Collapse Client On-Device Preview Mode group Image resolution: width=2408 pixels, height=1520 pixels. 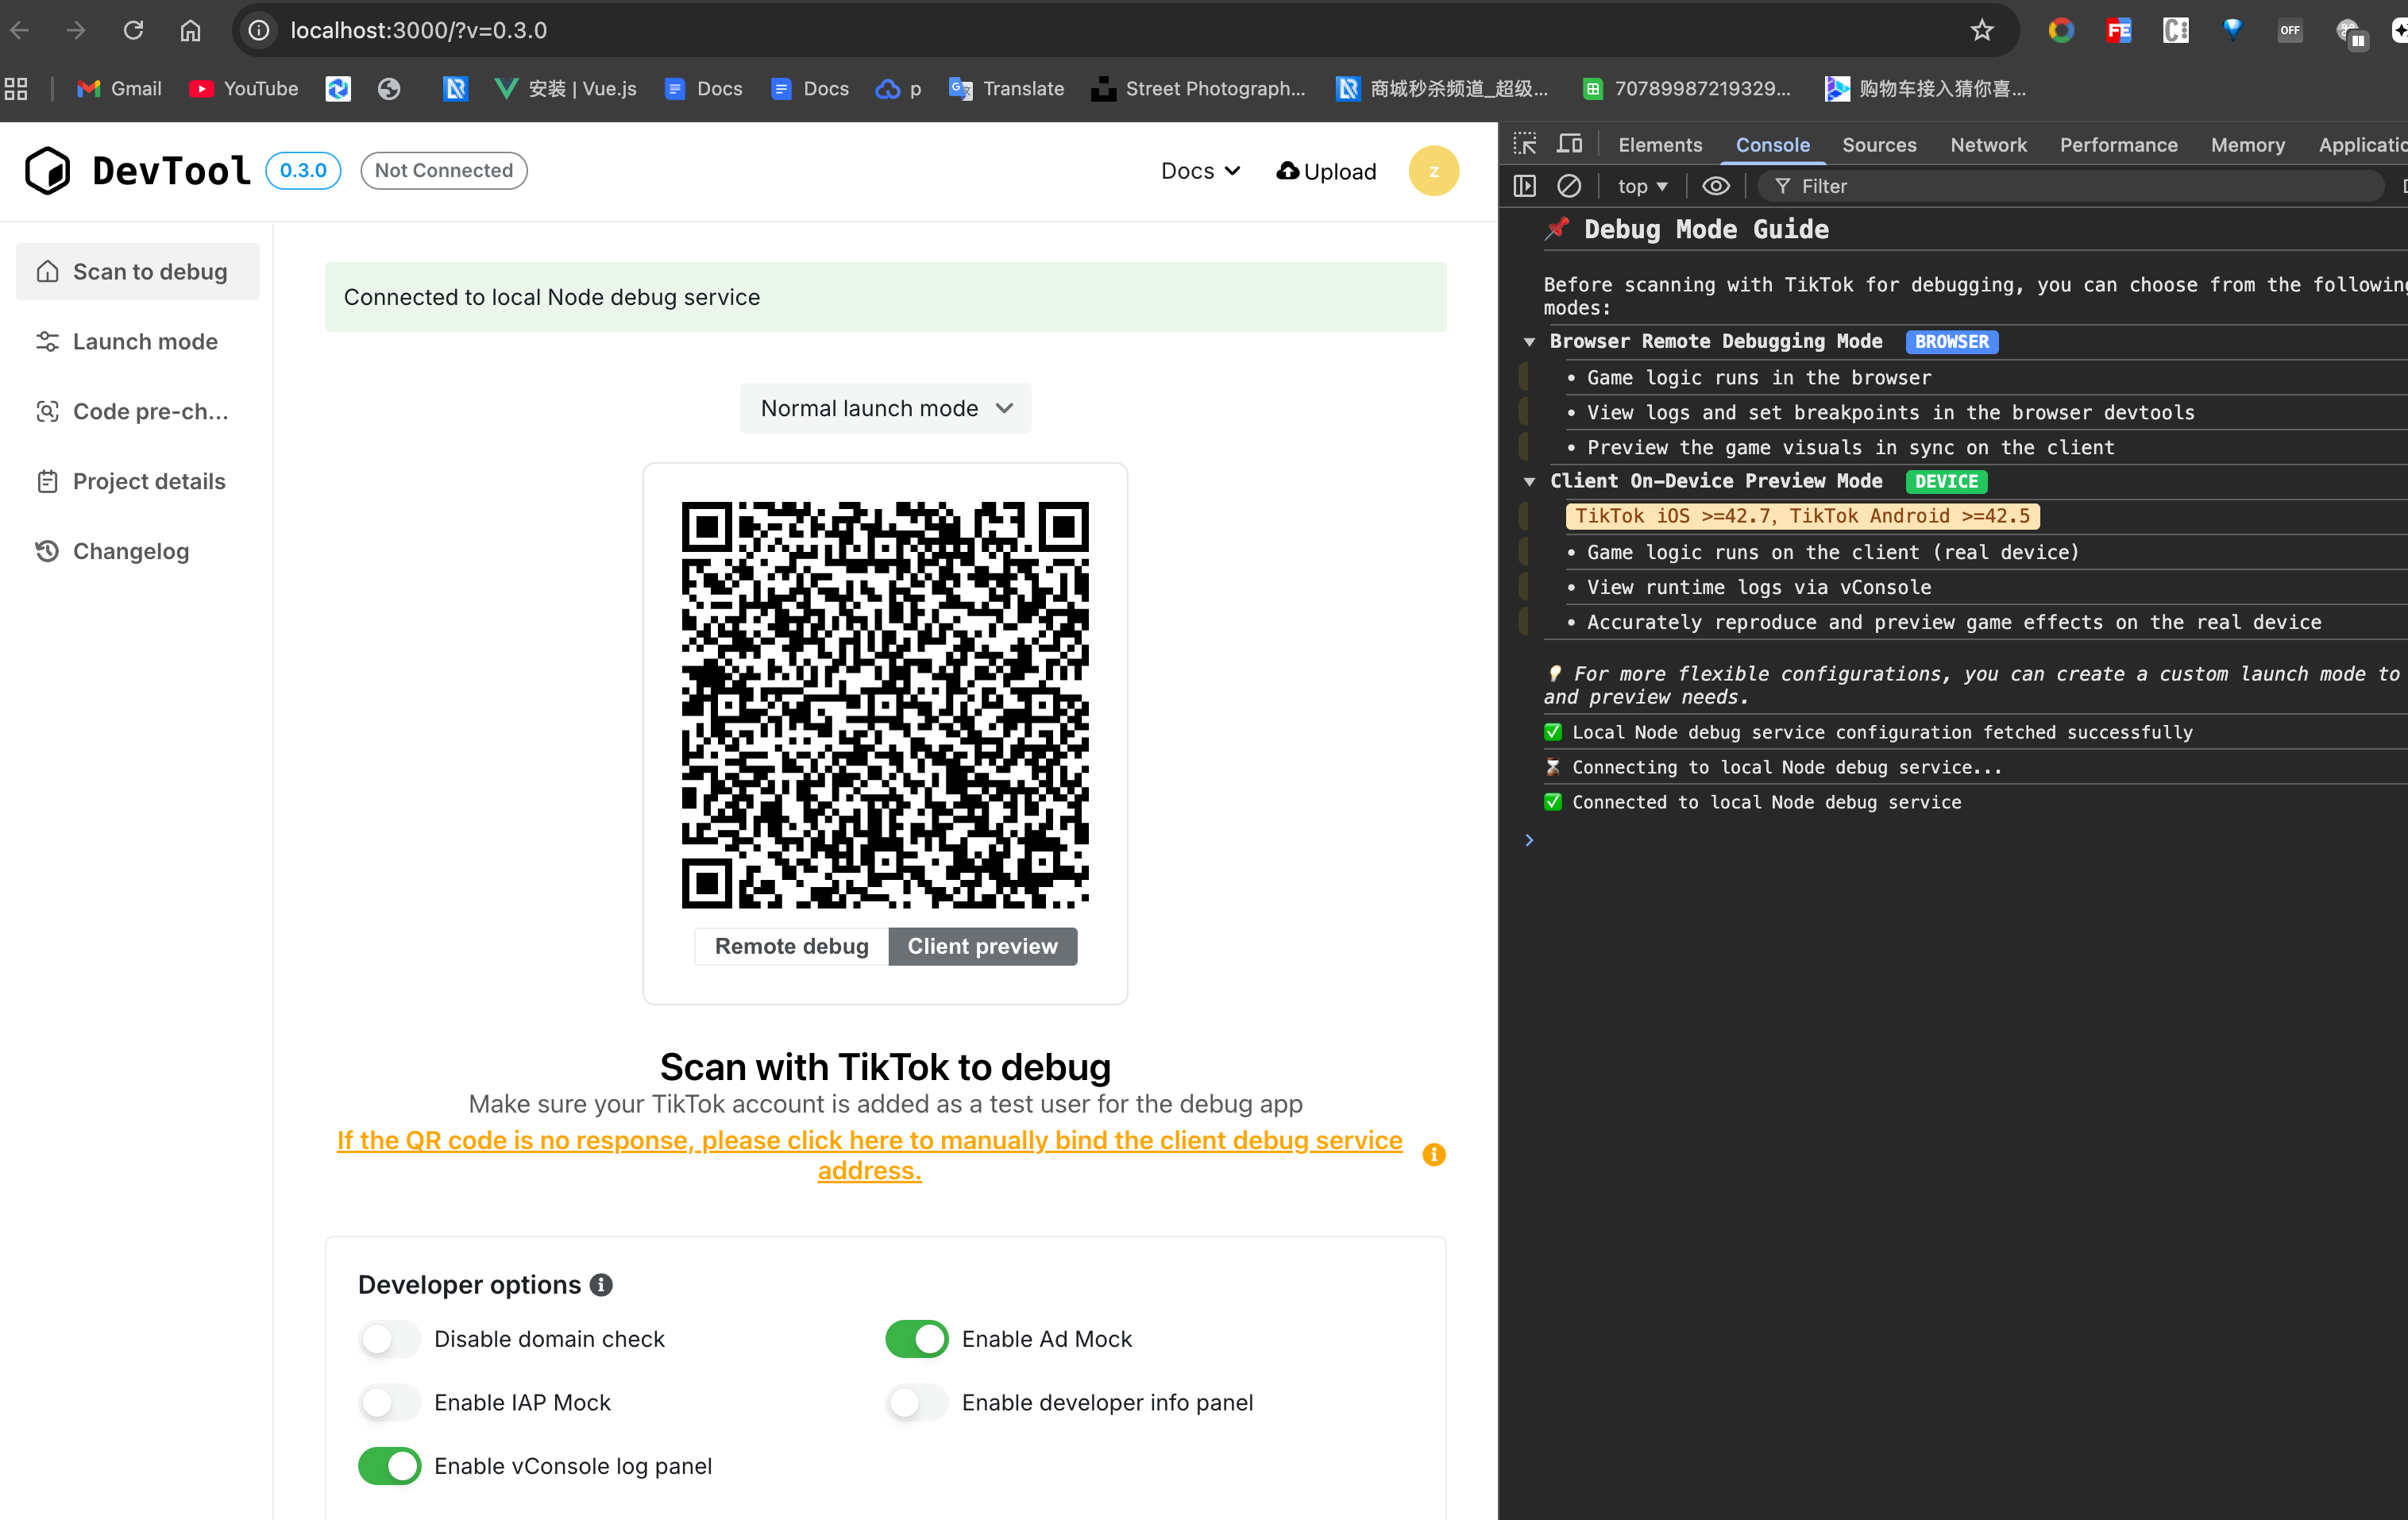coord(1528,481)
